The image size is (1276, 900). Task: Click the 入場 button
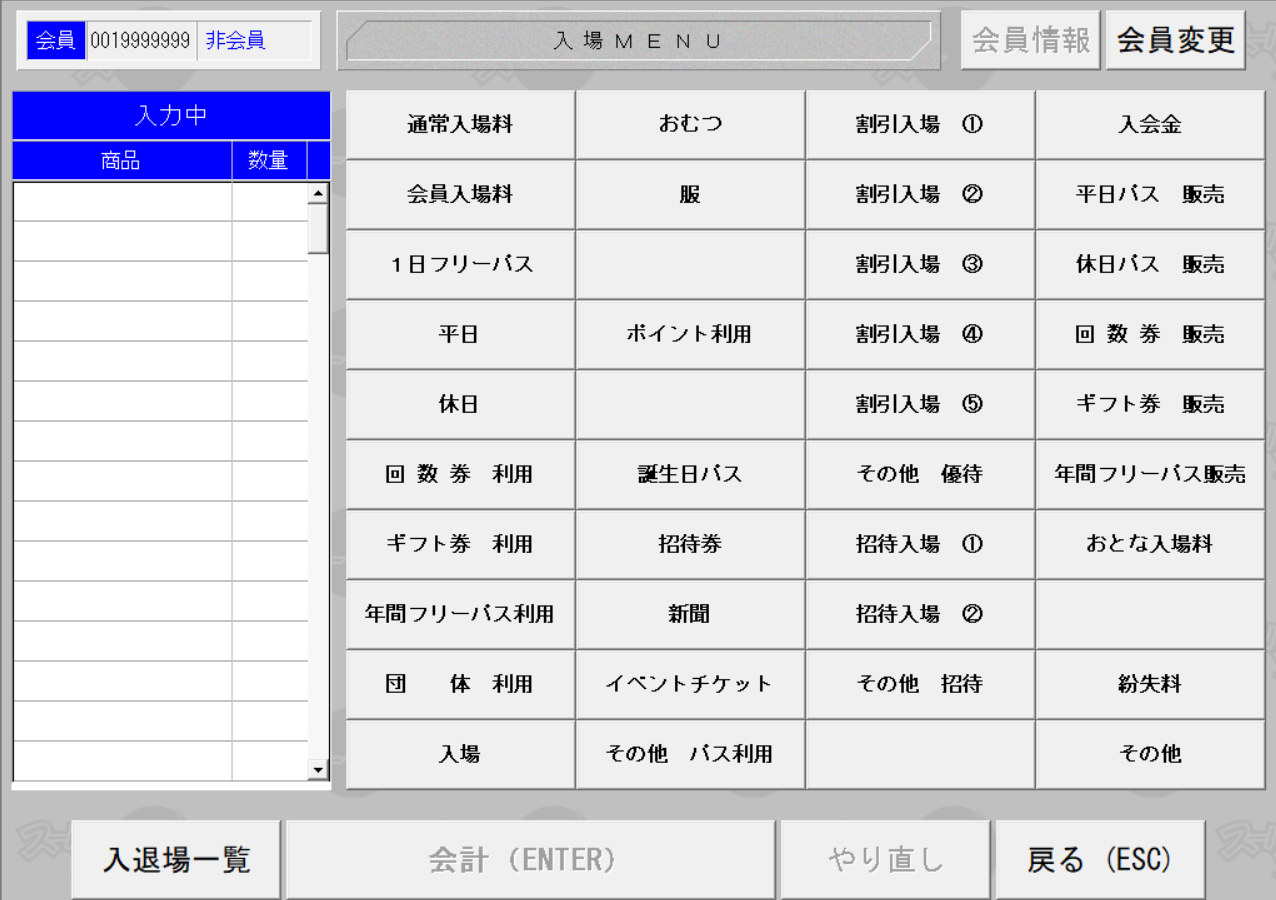pyautogui.click(x=460, y=755)
